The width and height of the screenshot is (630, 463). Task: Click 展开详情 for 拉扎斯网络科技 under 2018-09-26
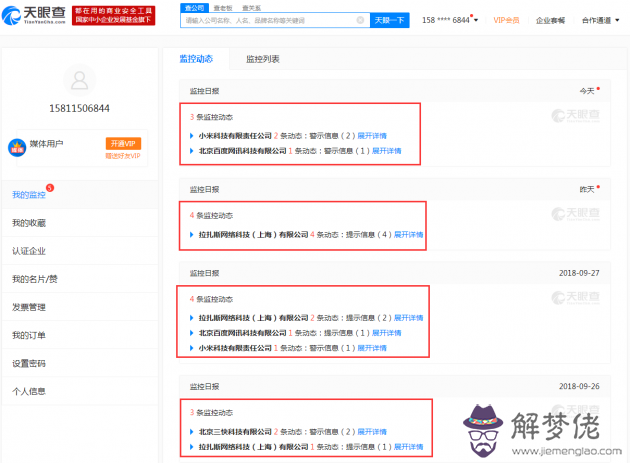[x=409, y=447]
